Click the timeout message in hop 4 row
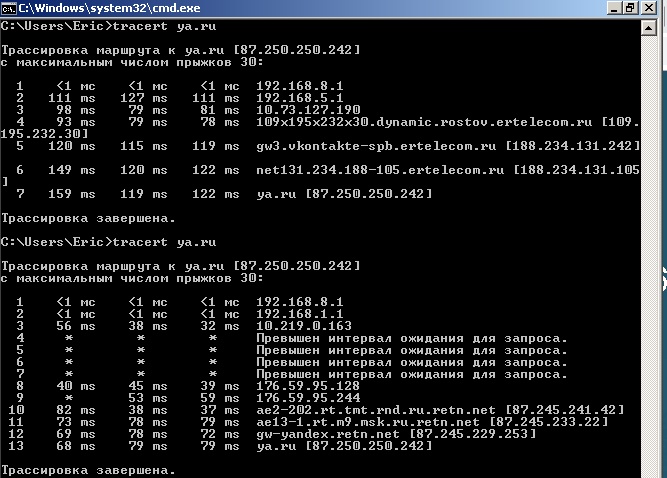Image resolution: width=667 pixels, height=478 pixels. [x=412, y=339]
